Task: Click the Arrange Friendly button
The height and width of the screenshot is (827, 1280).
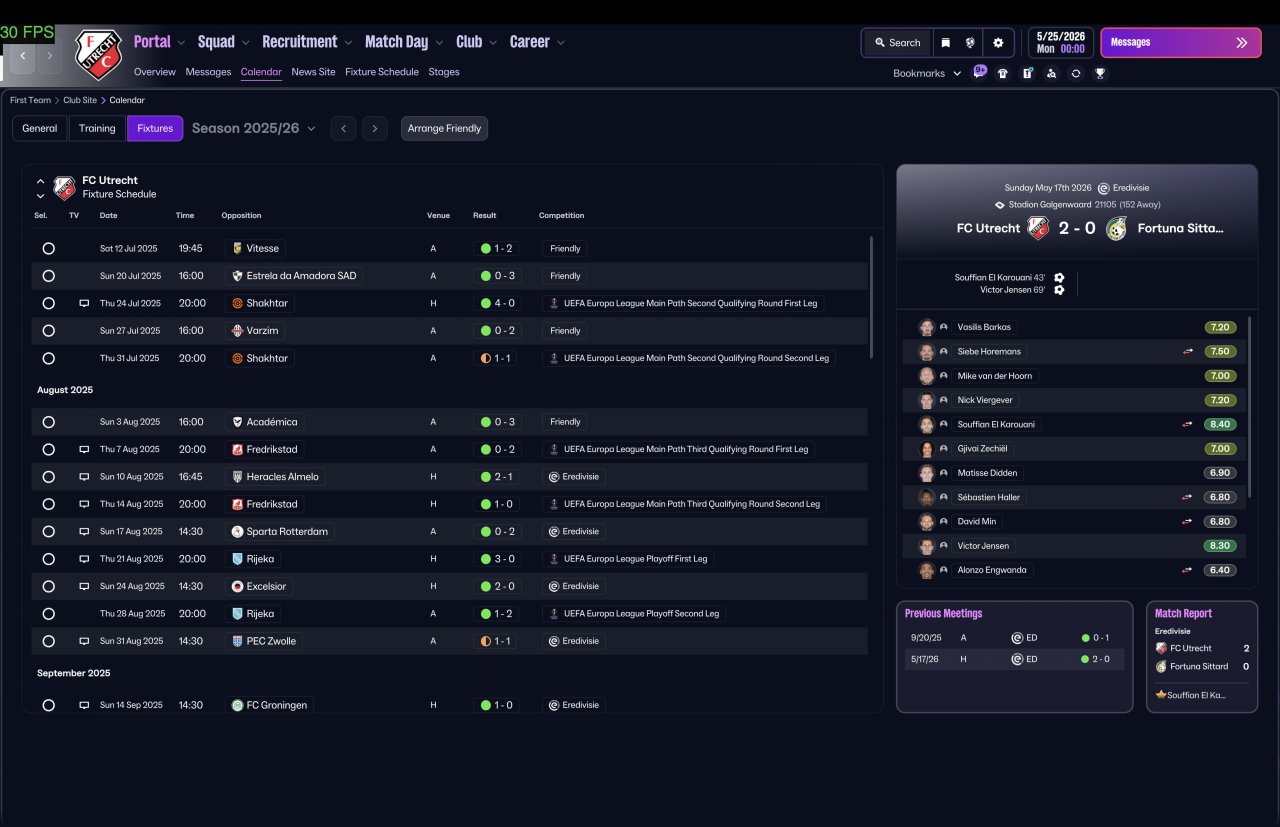Action: (x=444, y=128)
